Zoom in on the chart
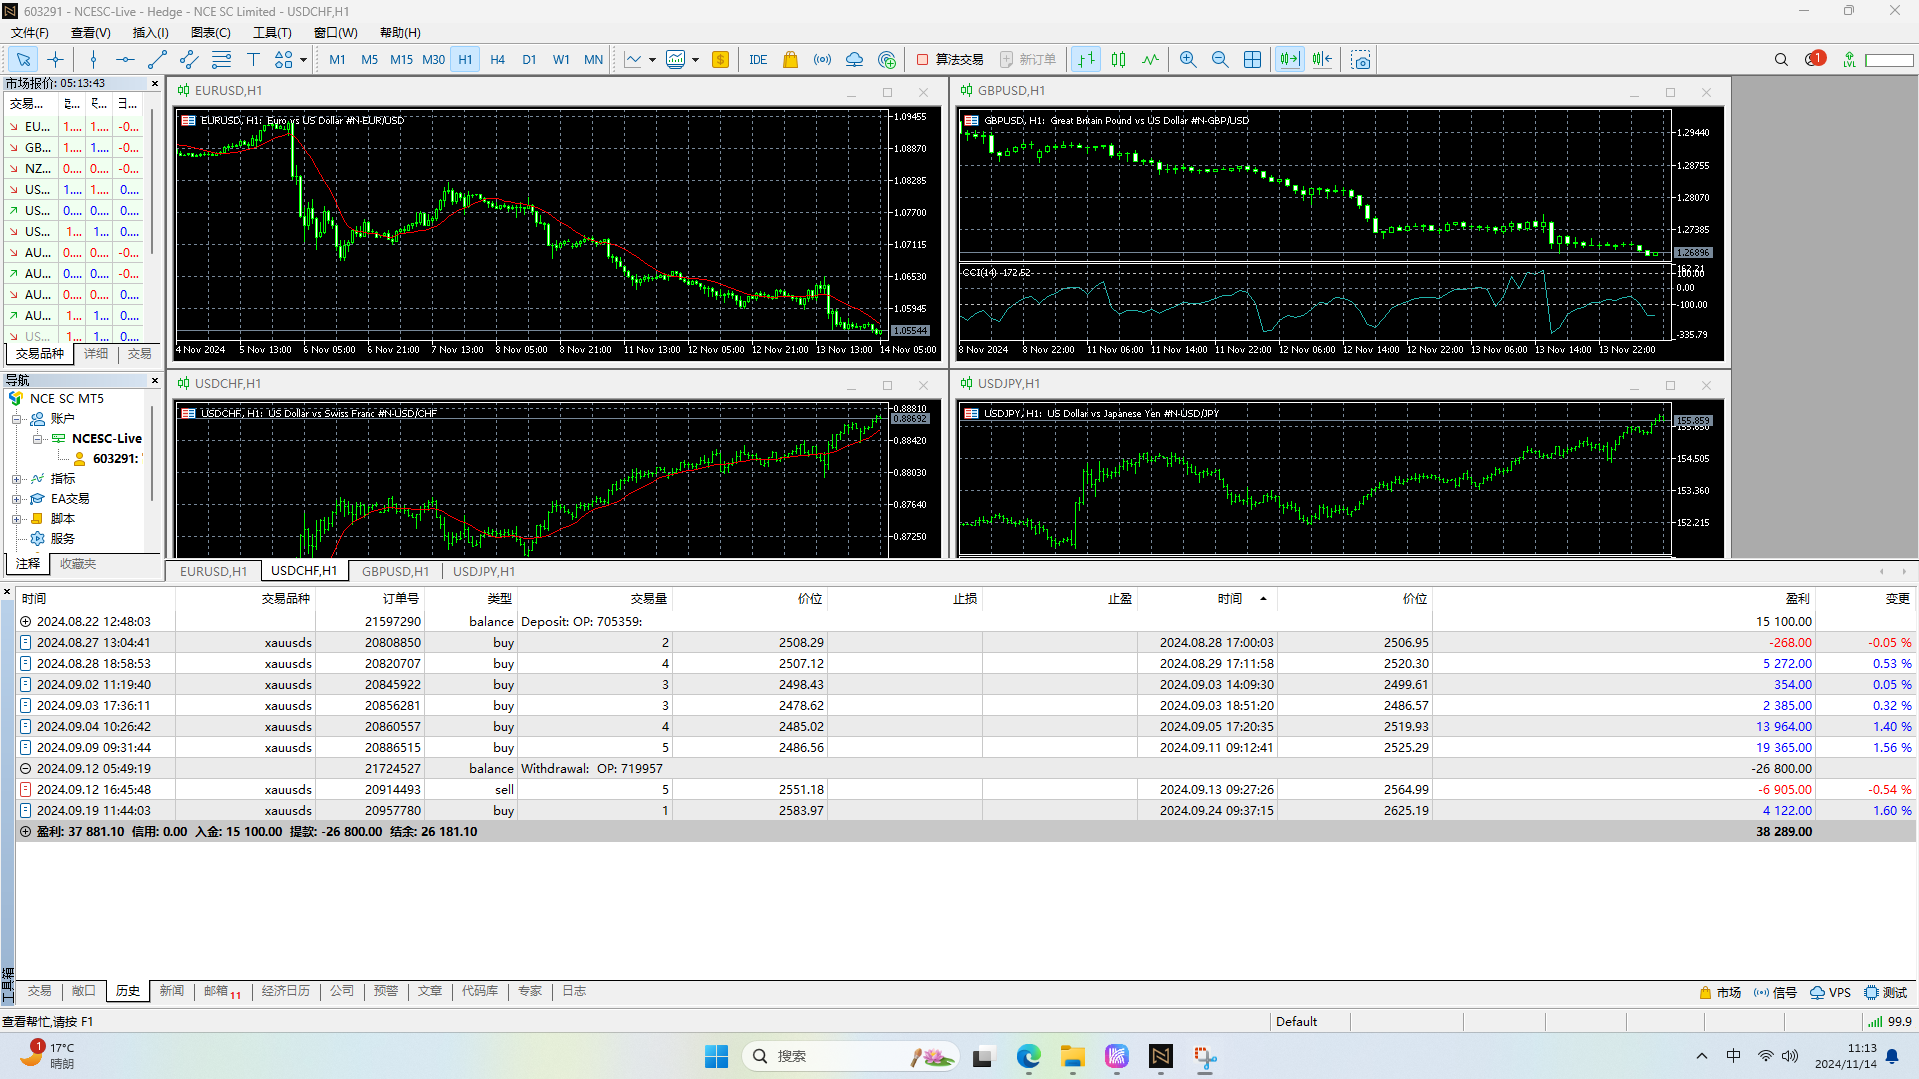Image resolution: width=1919 pixels, height=1079 pixels. (1188, 60)
